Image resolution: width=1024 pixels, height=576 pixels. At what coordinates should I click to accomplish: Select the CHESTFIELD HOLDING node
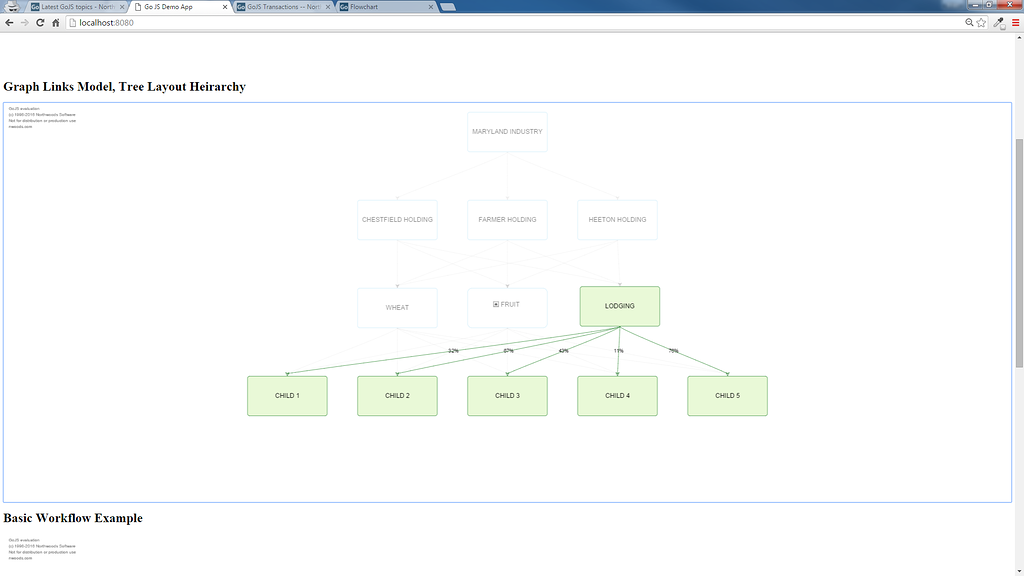[397, 220]
